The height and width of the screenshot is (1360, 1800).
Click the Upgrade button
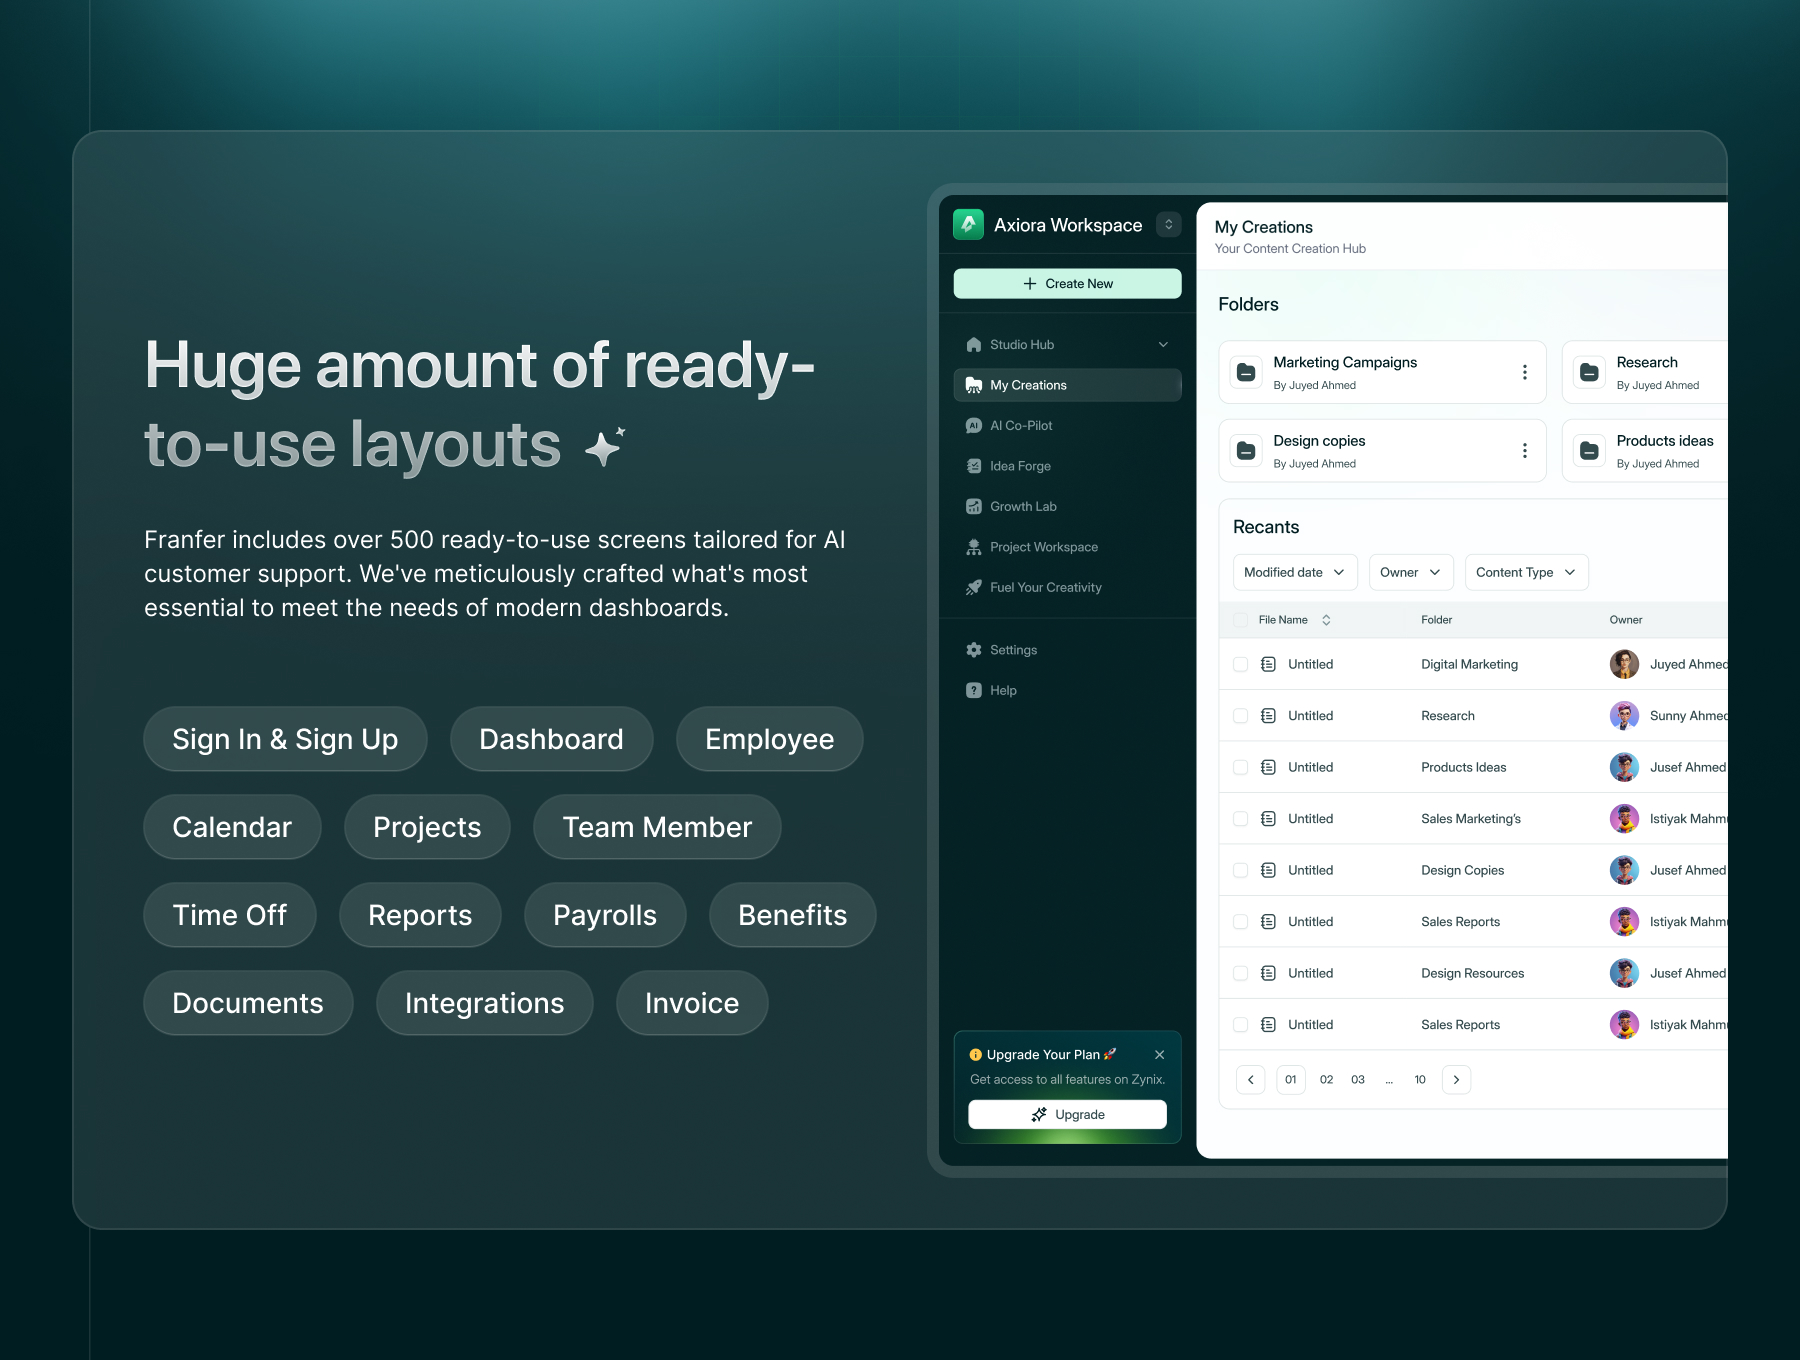(x=1067, y=1115)
